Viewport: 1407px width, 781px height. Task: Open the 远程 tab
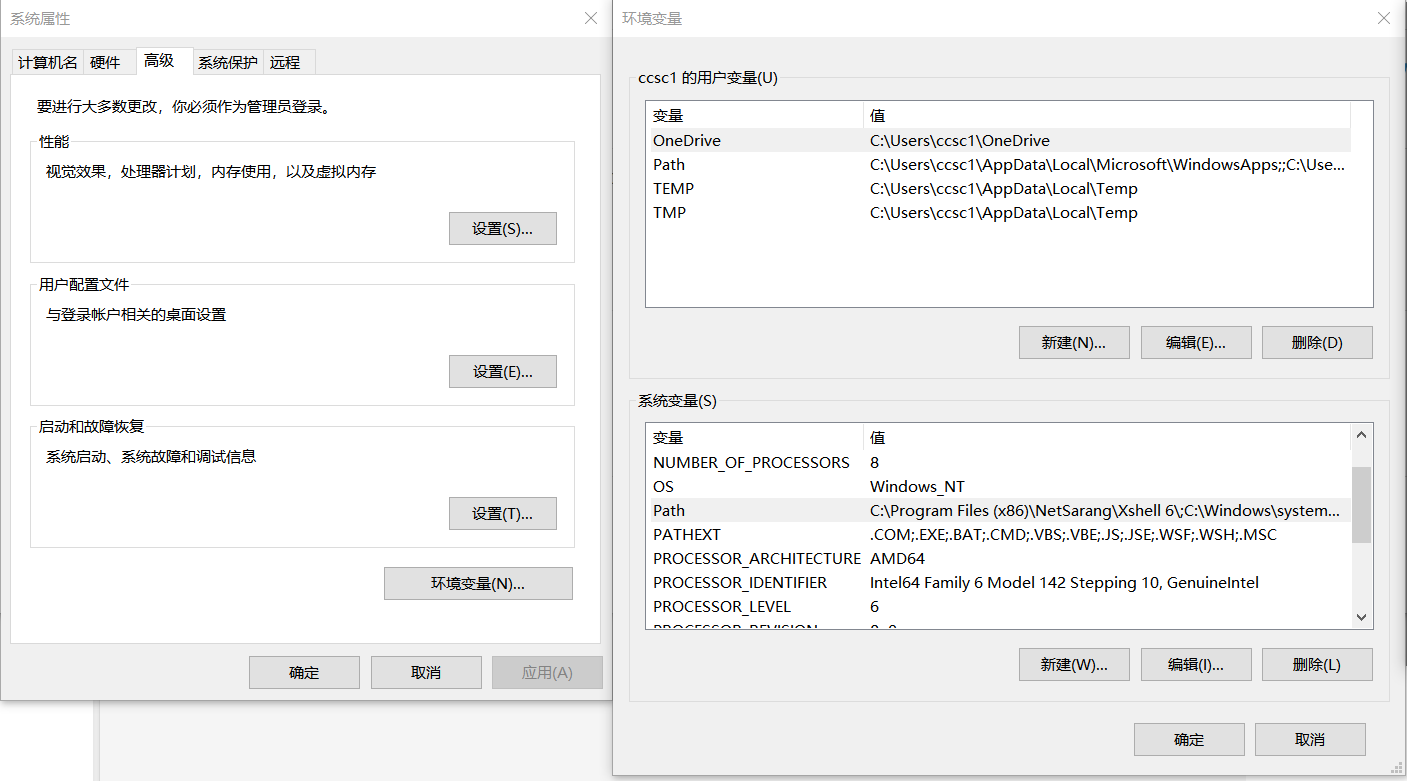(x=286, y=61)
